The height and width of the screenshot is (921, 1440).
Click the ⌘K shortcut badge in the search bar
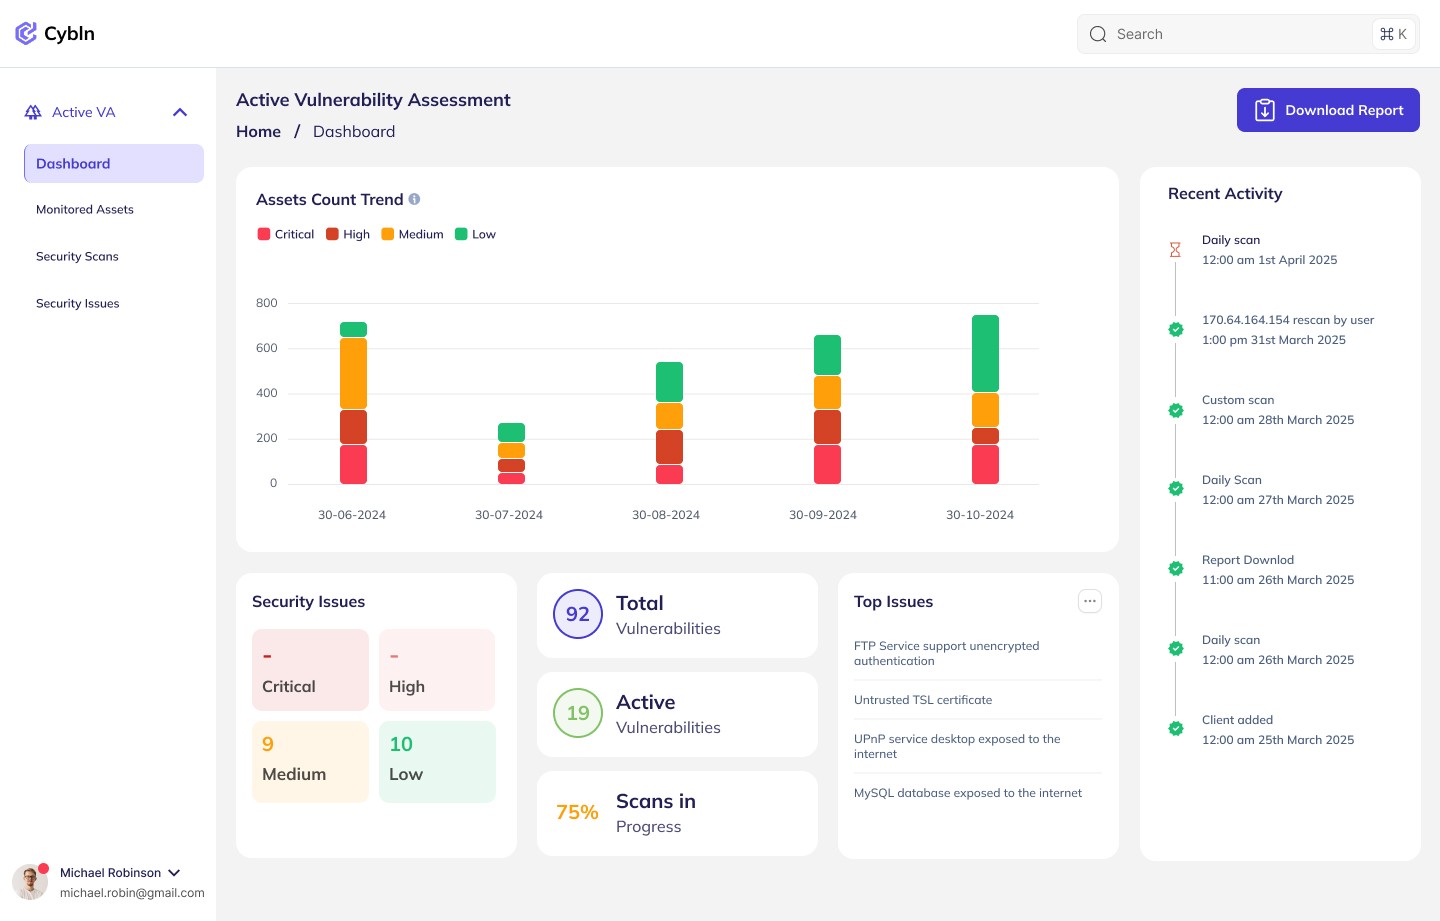(1393, 34)
